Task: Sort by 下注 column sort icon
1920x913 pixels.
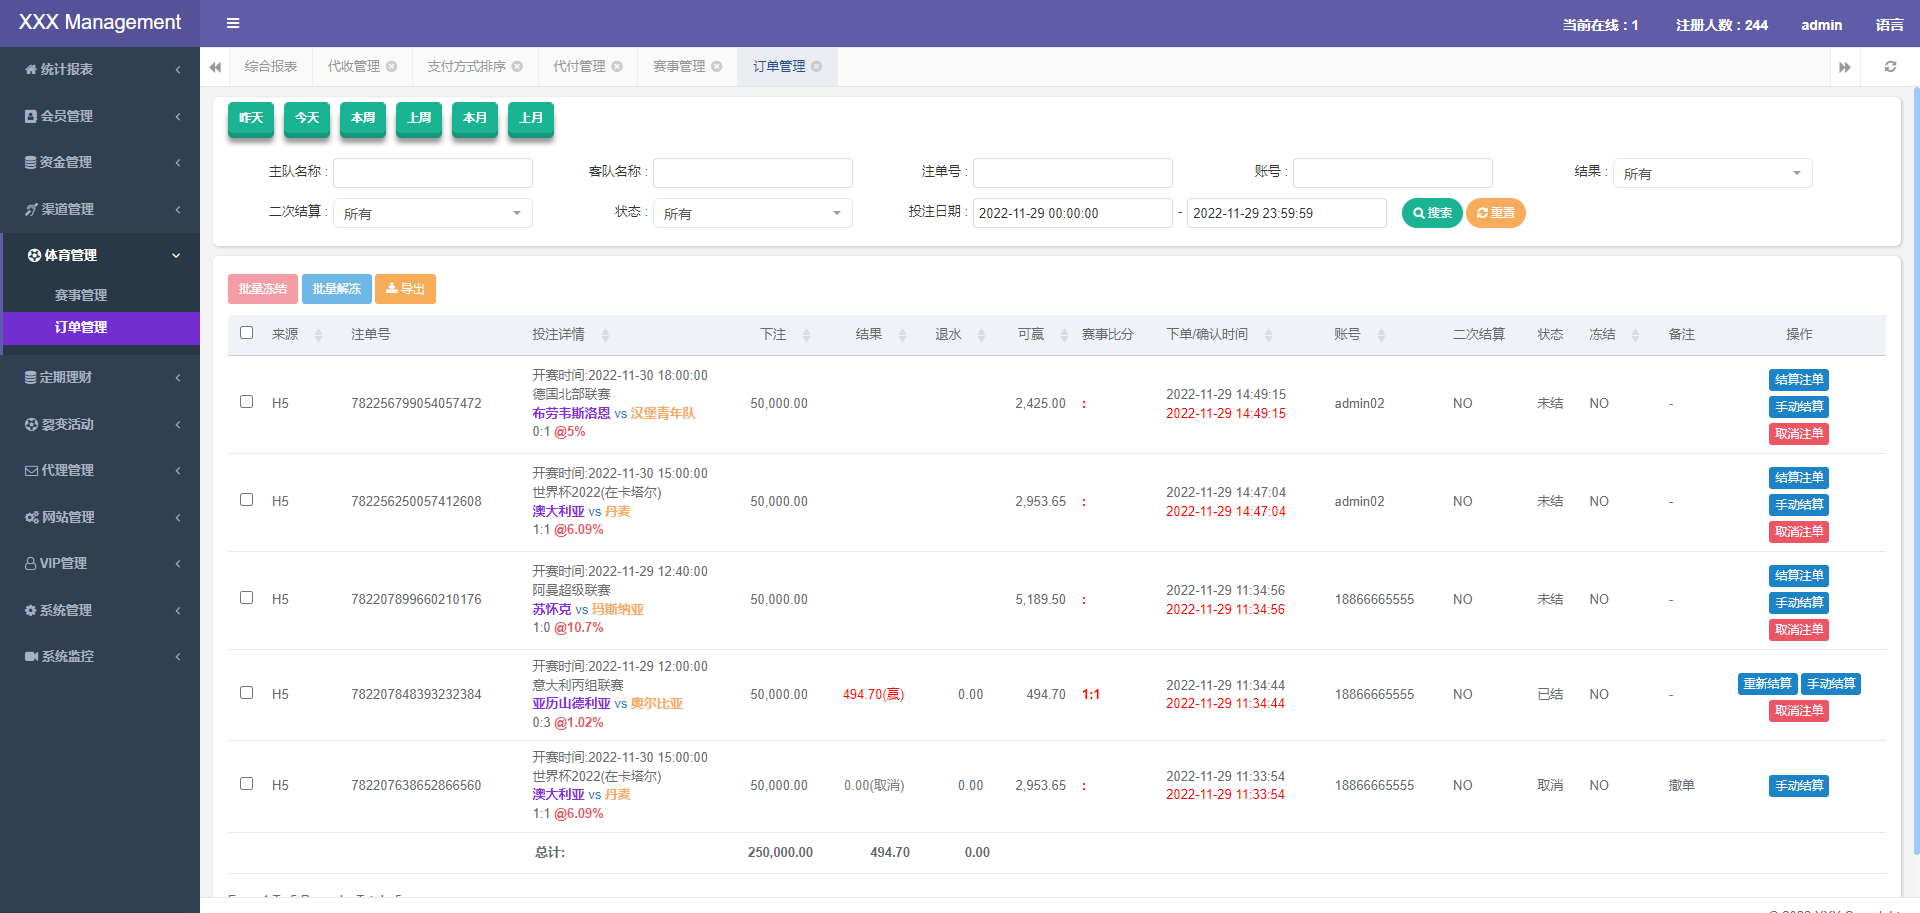Action: pyautogui.click(x=806, y=335)
